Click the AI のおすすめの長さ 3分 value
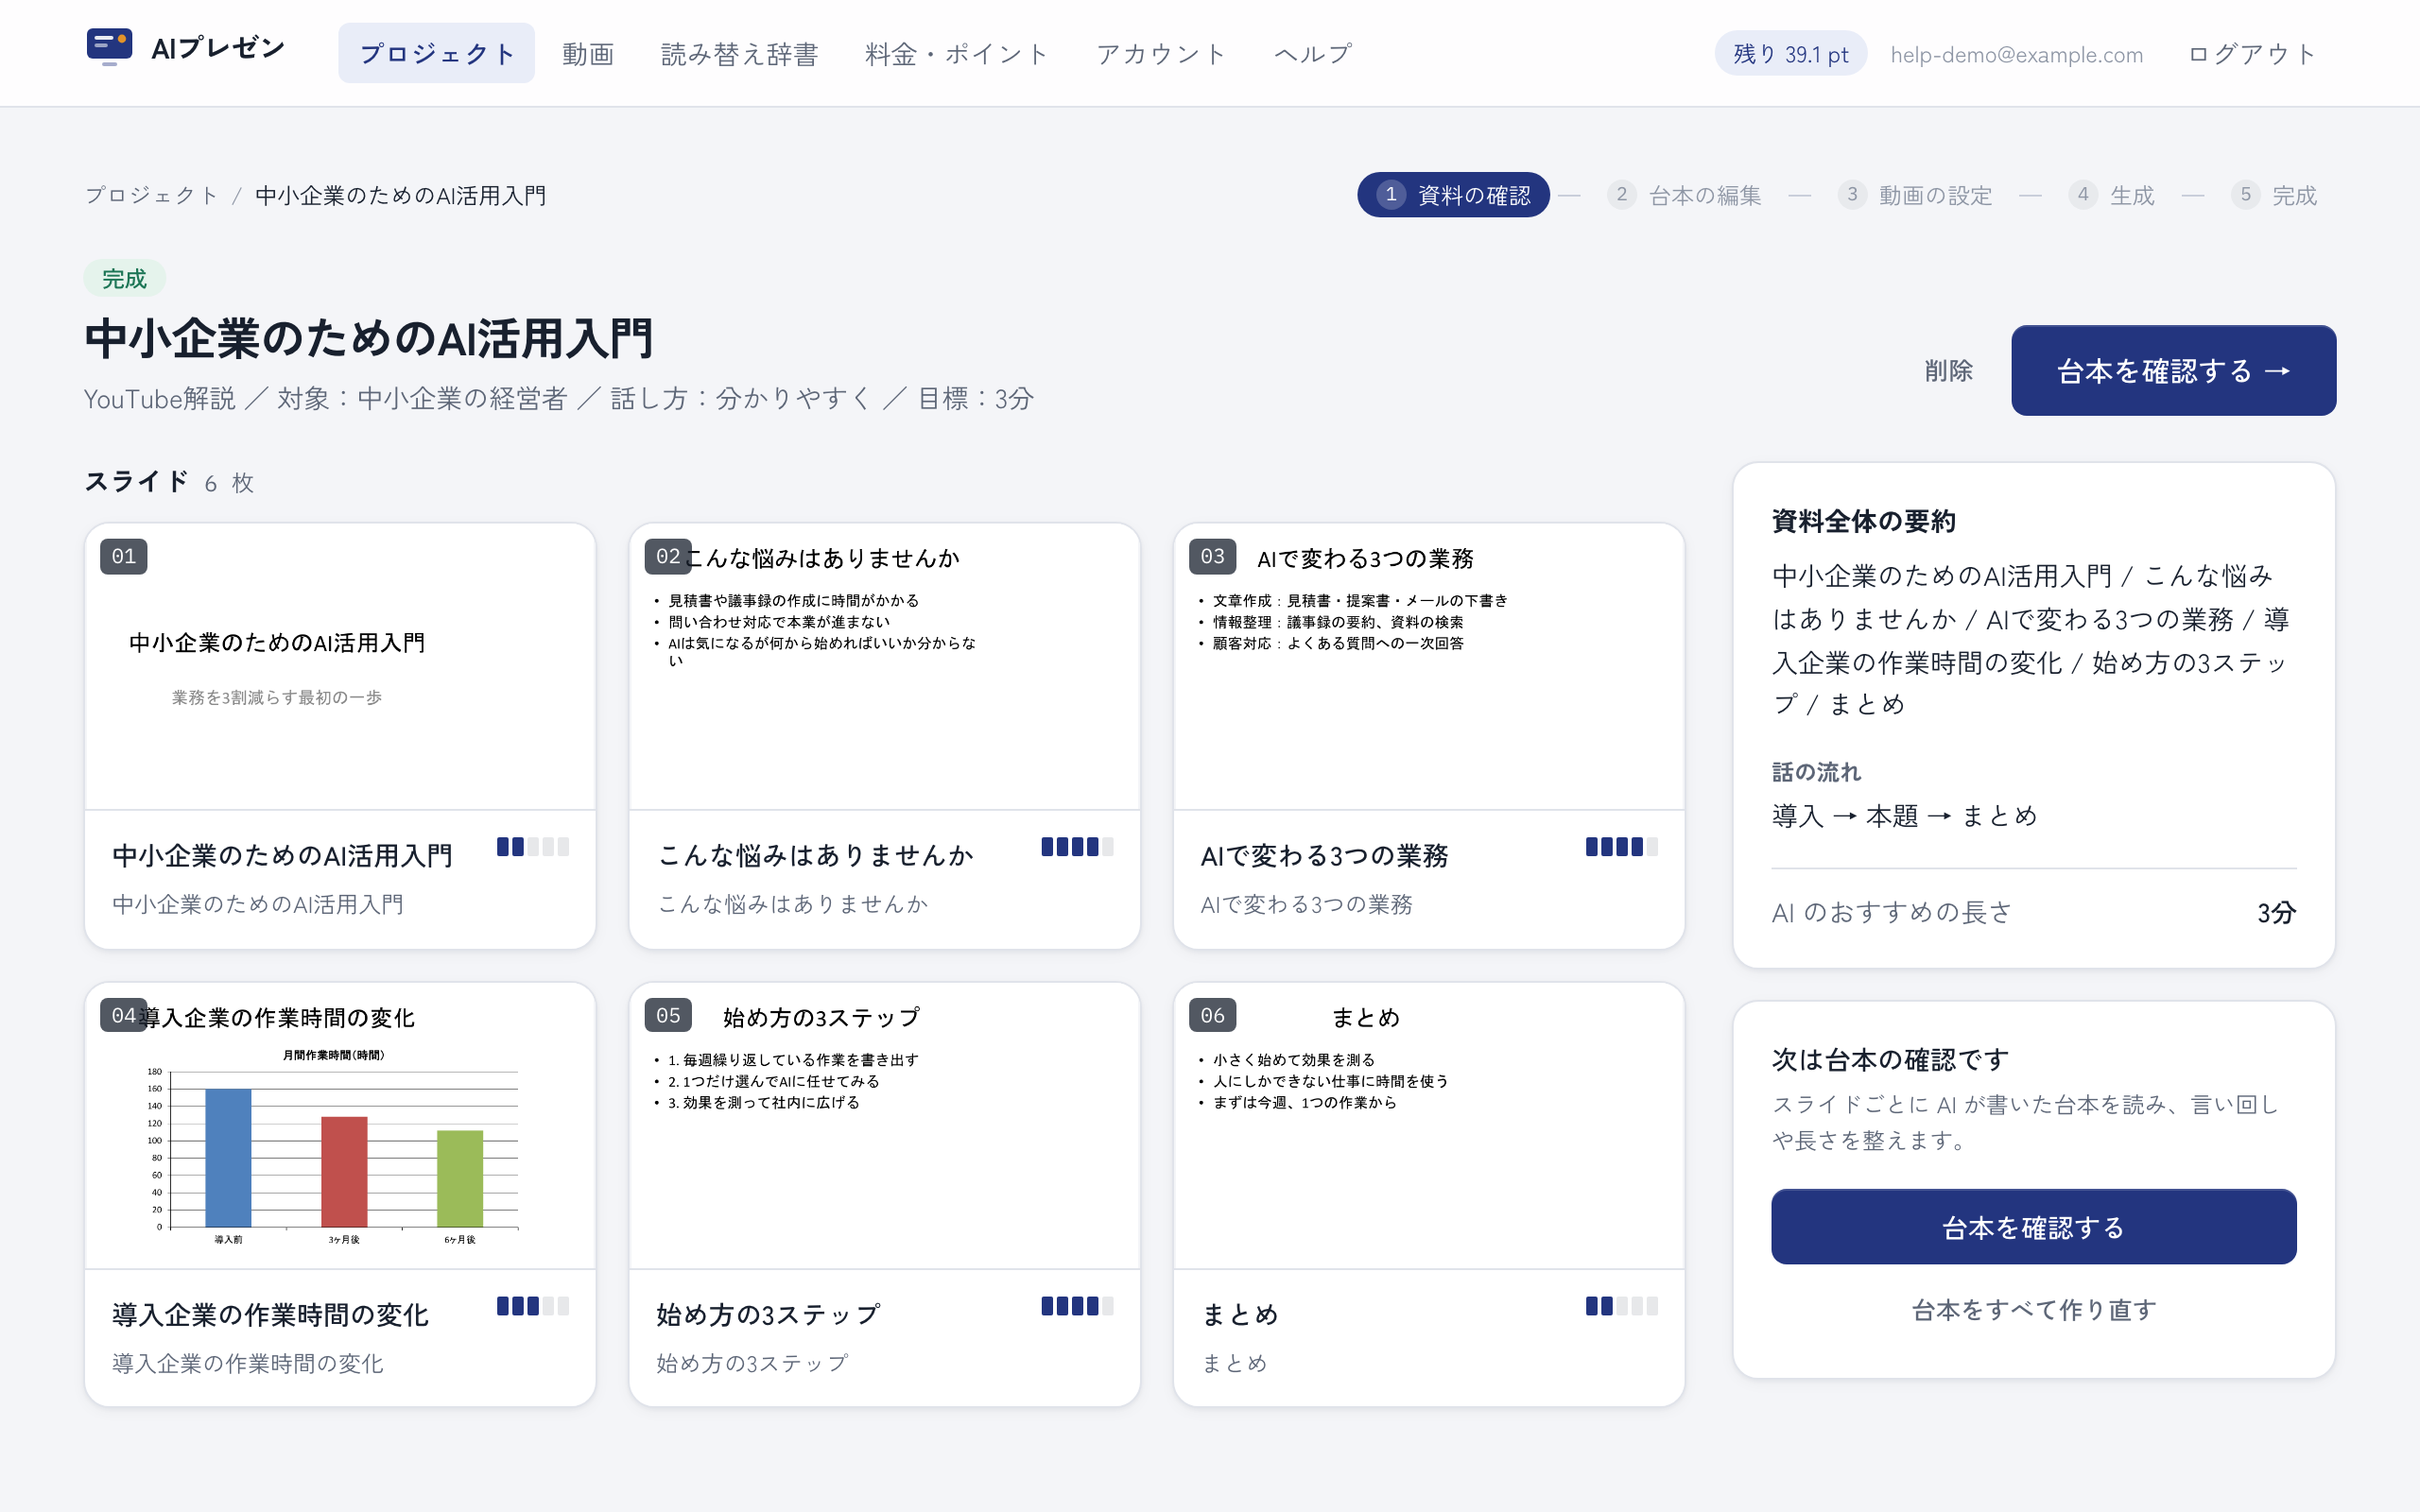 (x=2276, y=913)
